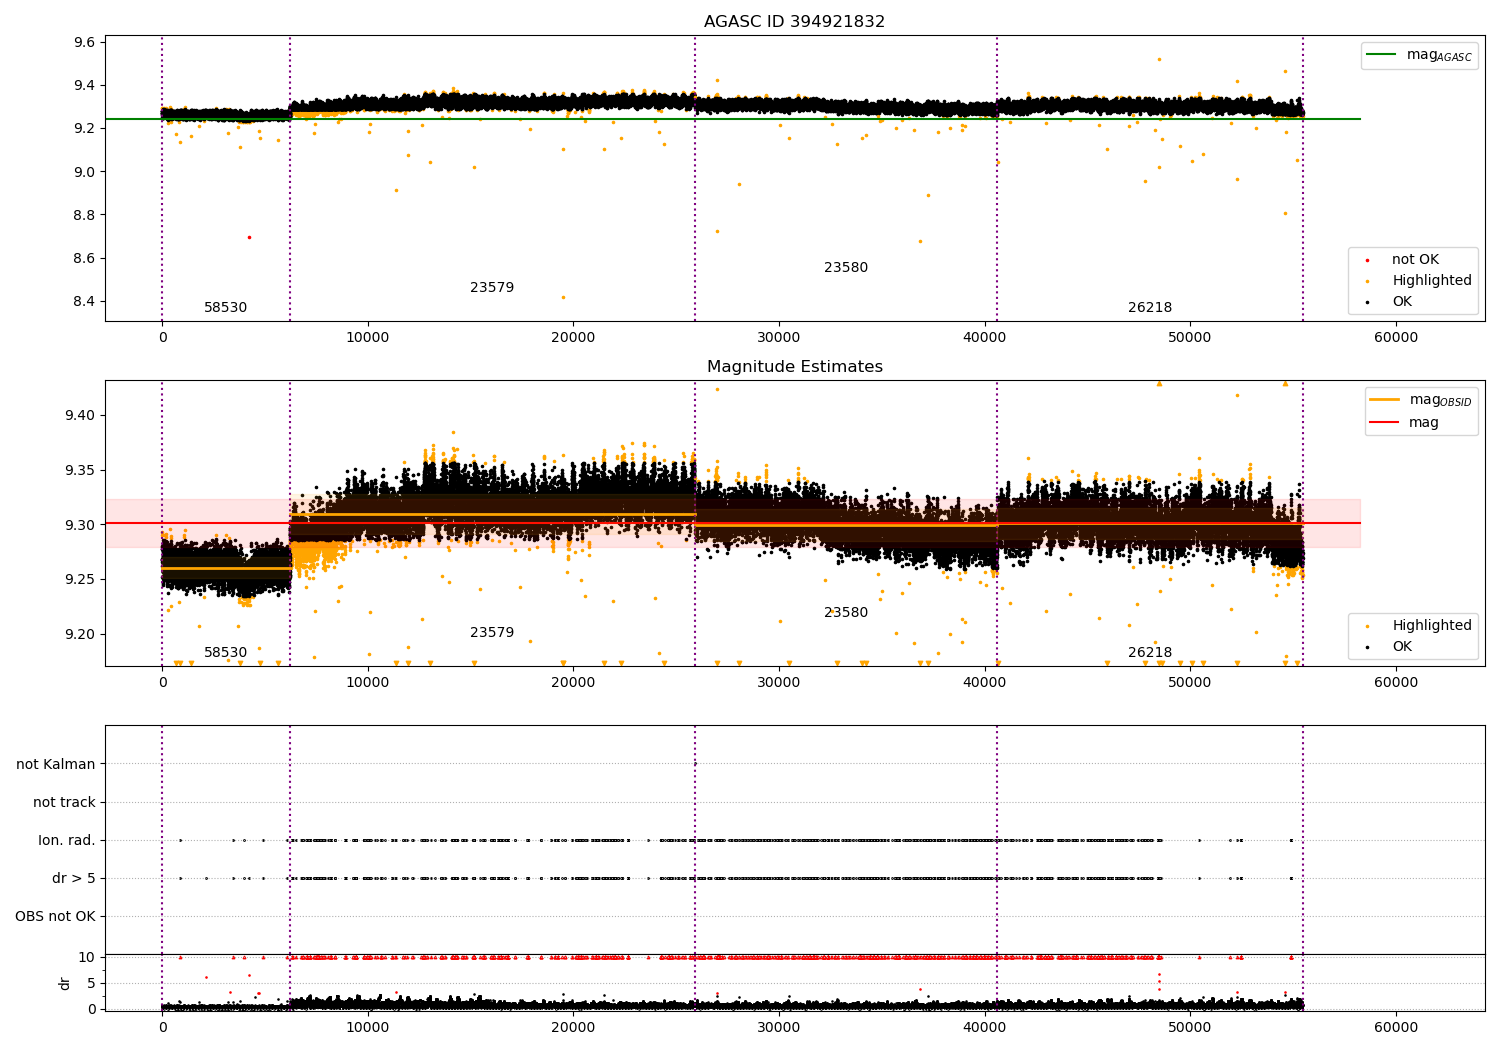Screen dimensions: 1500x1050
Task: Click the 10 tick on the dr axis
Action: point(87,958)
